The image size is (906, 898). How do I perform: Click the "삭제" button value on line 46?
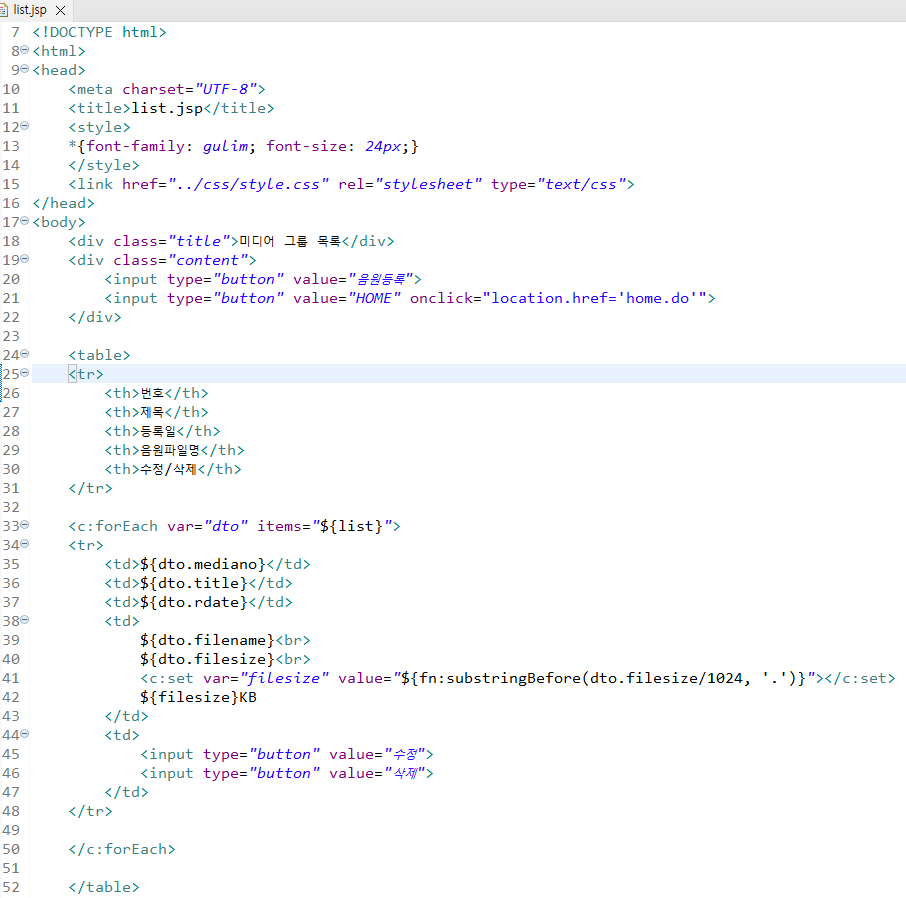405,773
